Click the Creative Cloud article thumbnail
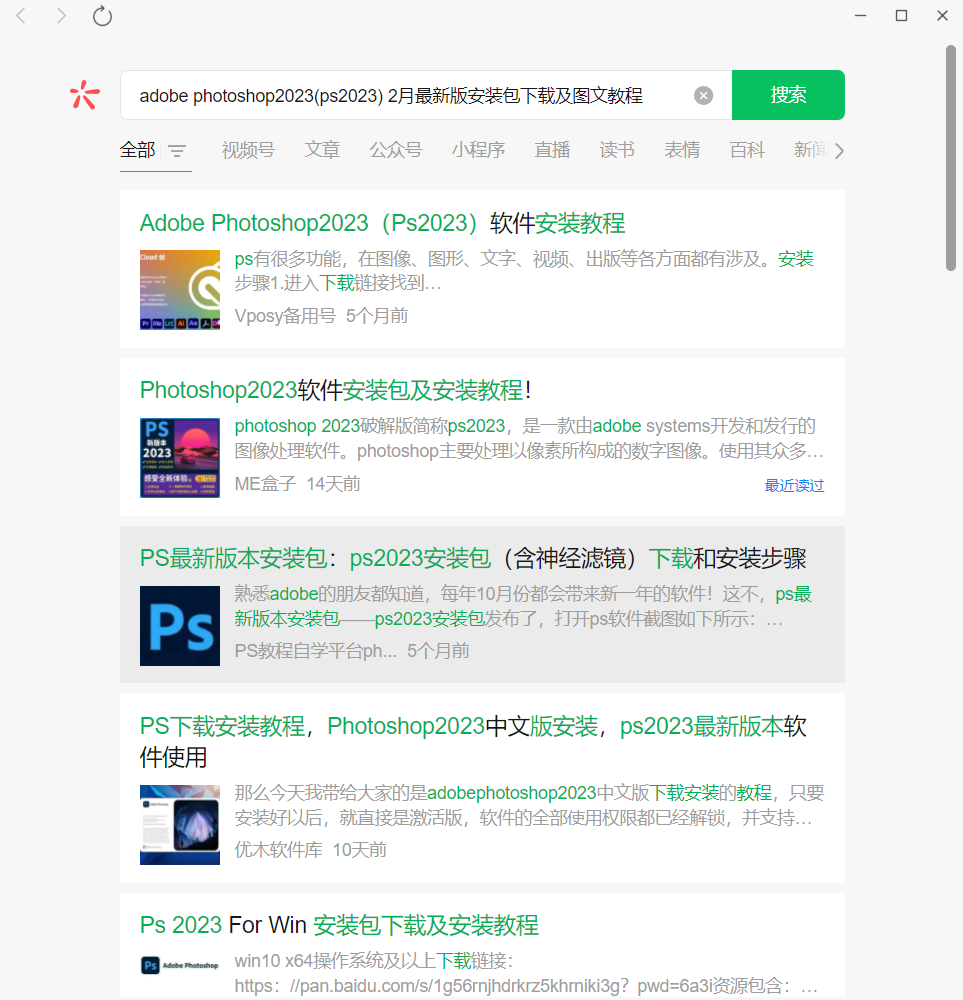This screenshot has width=963, height=1000. [x=180, y=290]
